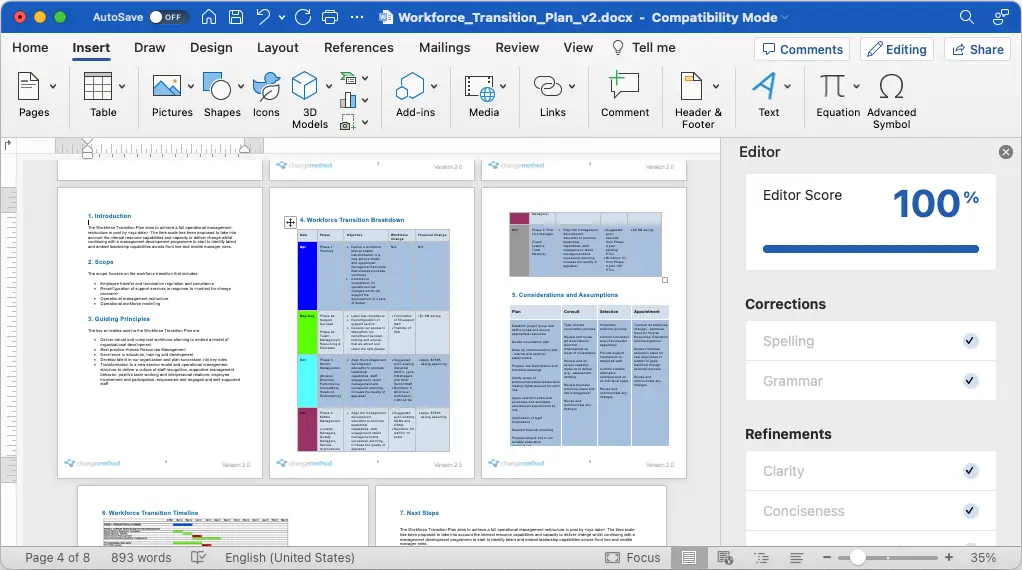Insert a Comment using the ribbon icon
Viewport: 1022px width, 570px height.
pyautogui.click(x=624, y=86)
